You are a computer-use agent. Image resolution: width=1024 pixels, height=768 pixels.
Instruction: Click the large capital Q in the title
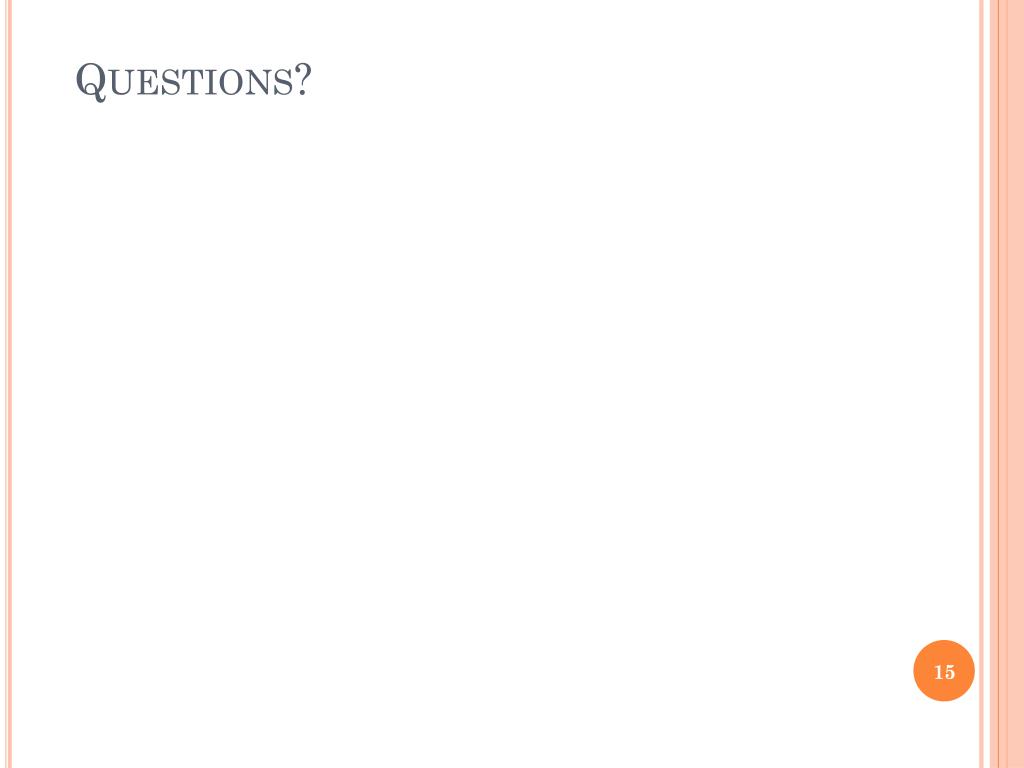coord(91,82)
